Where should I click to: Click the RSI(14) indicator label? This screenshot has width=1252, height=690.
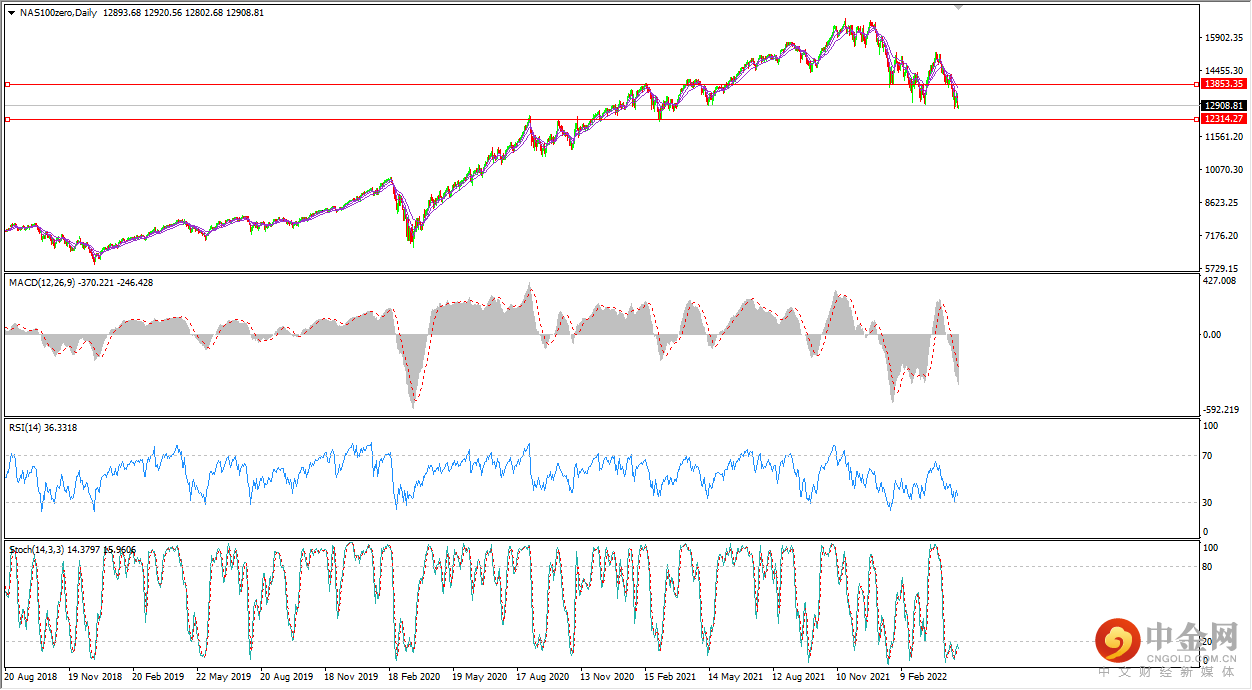tap(25, 428)
